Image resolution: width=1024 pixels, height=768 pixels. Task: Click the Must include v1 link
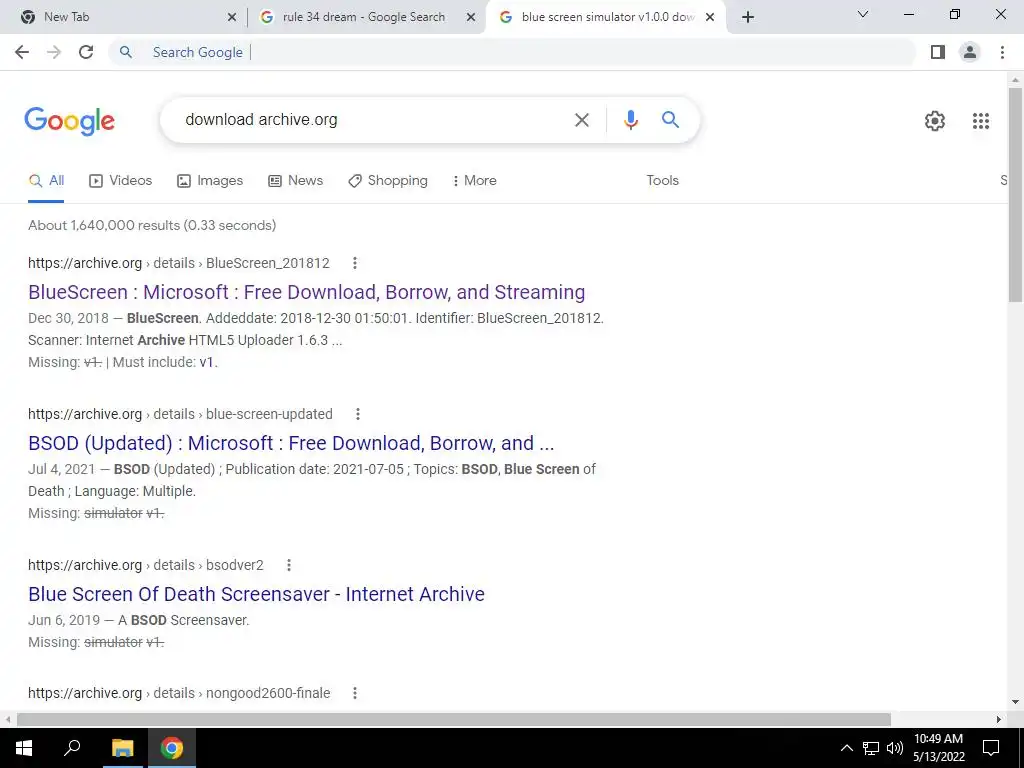click(x=206, y=362)
